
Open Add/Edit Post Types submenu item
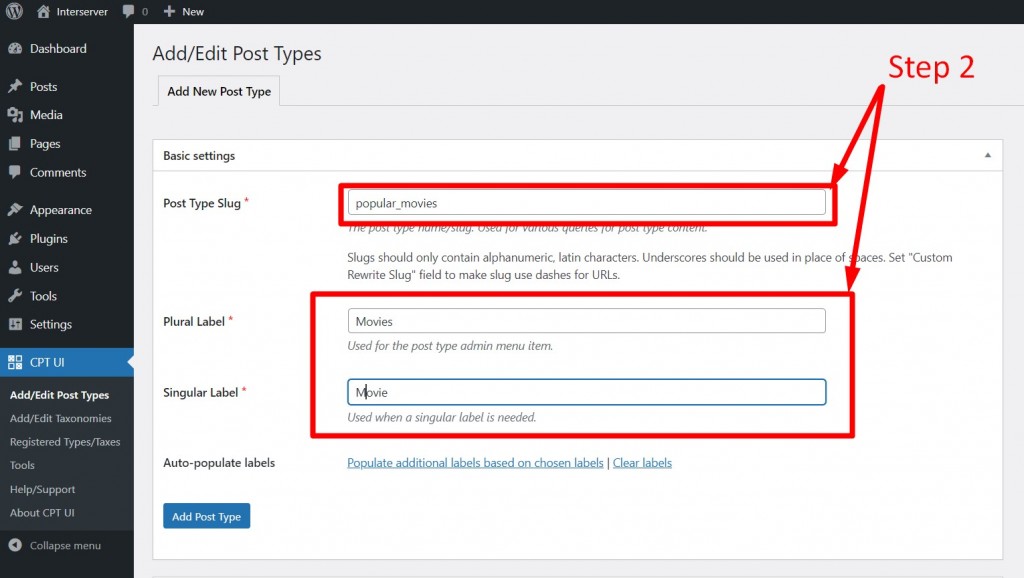click(59, 395)
